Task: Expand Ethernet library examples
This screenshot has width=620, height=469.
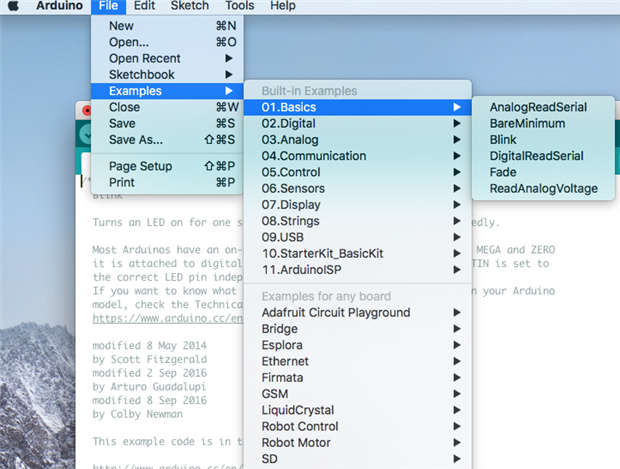Action: coord(357,361)
